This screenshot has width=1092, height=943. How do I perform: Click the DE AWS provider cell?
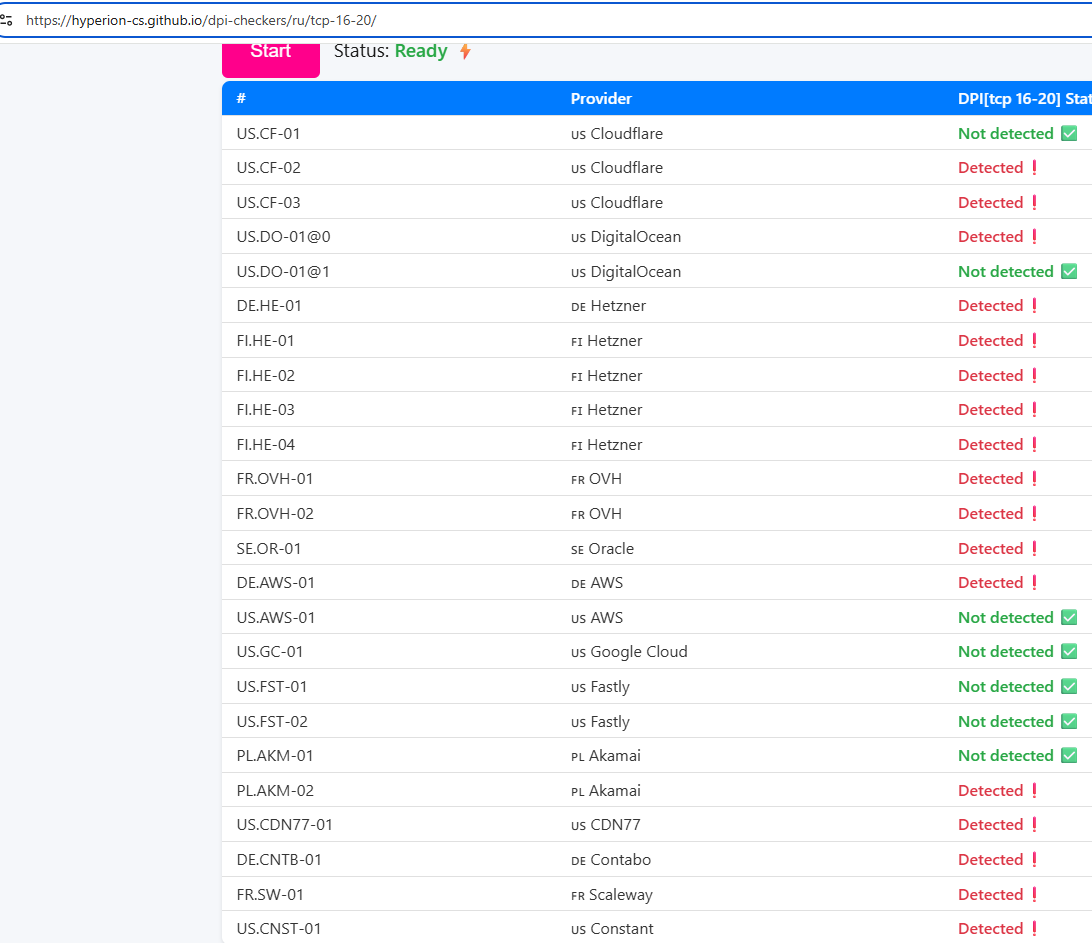pyautogui.click(x=597, y=582)
